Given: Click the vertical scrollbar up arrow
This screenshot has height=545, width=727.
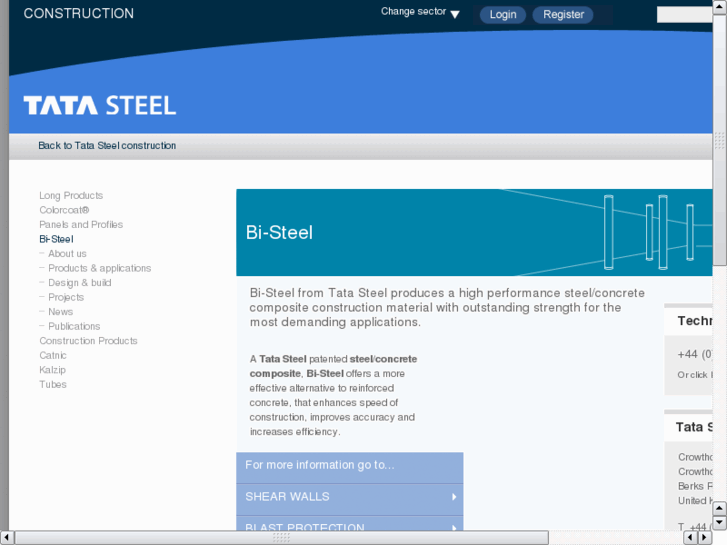Looking at the screenshot, I should coord(720,7).
